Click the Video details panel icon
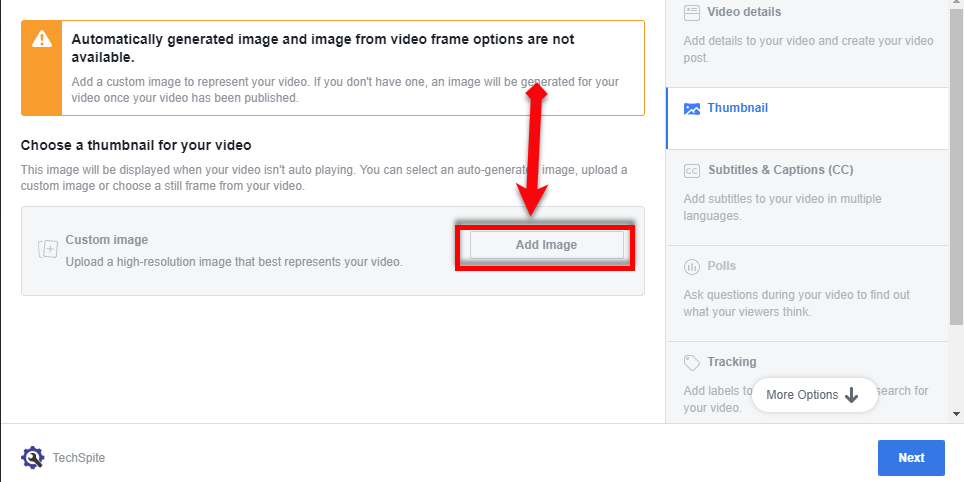Image resolution: width=964 pixels, height=482 pixels. click(x=691, y=12)
